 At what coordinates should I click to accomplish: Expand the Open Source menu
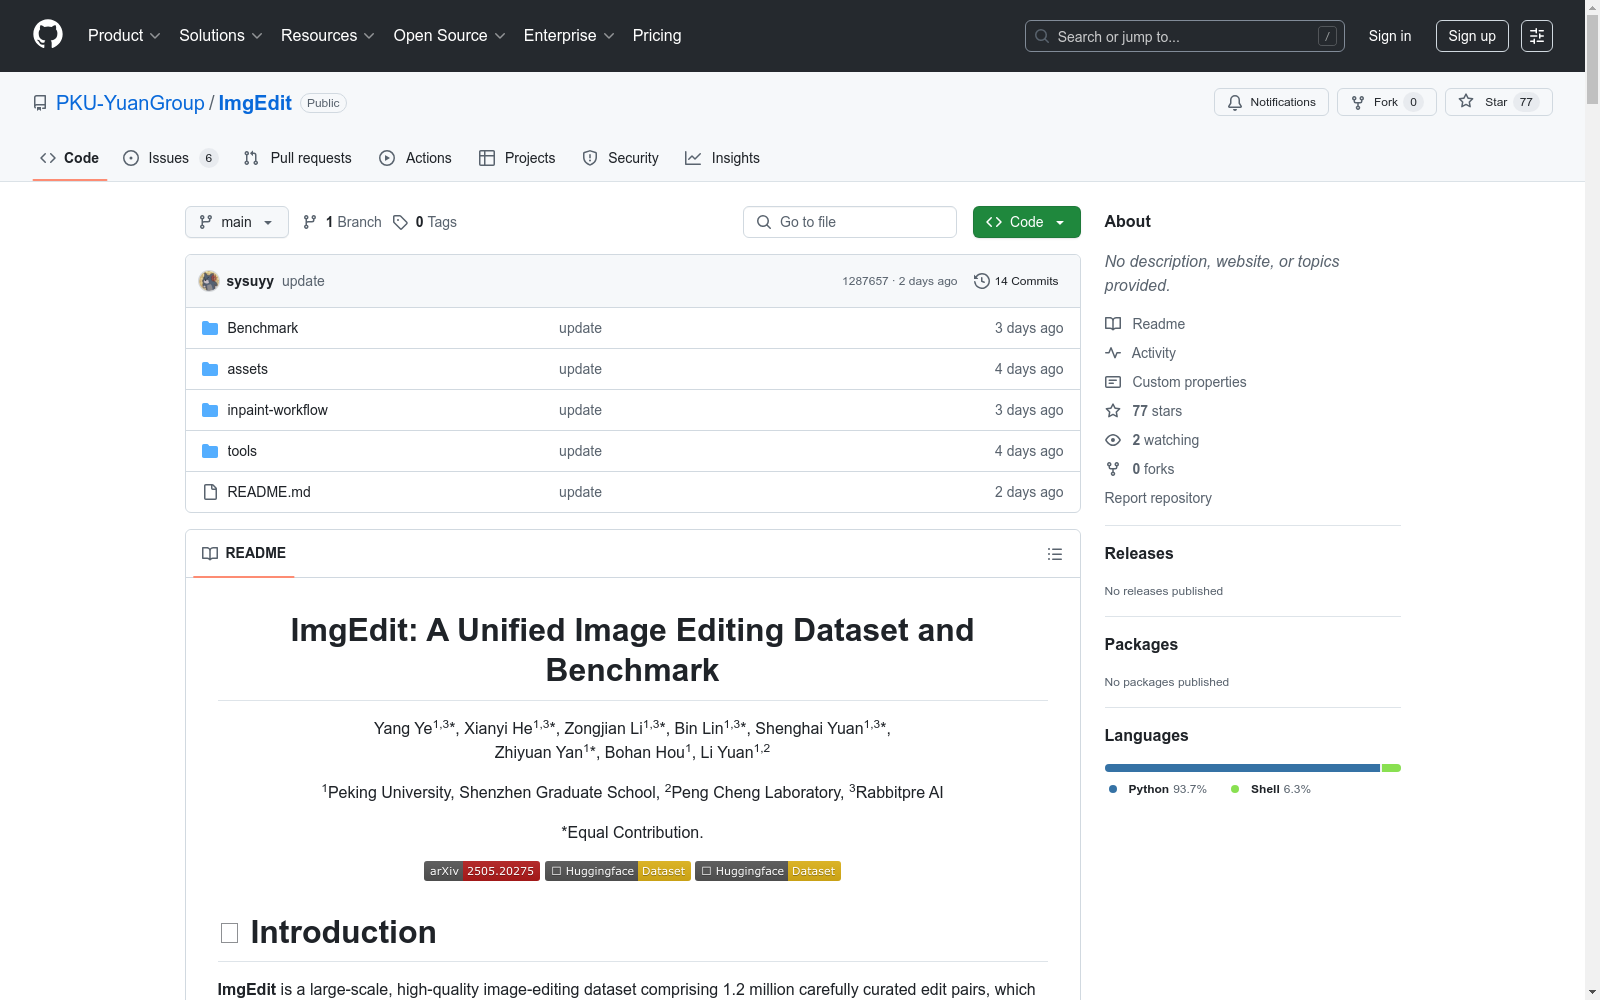coord(450,36)
